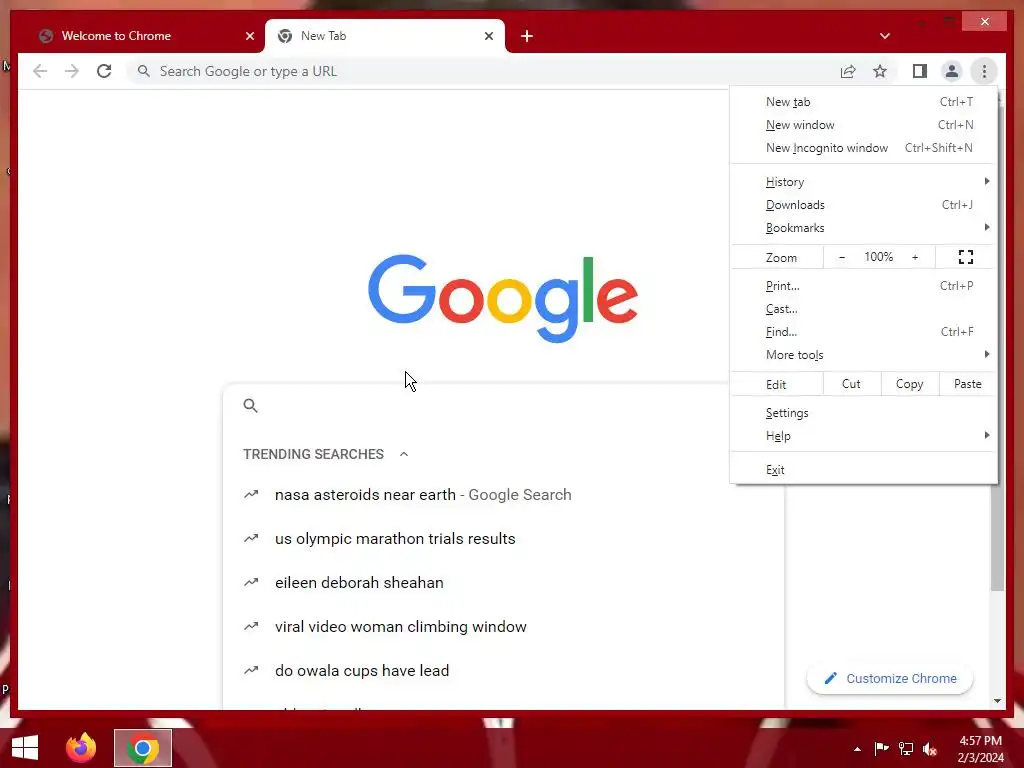The height and width of the screenshot is (768, 1024).
Task: Share this page using the share icon
Action: click(848, 71)
